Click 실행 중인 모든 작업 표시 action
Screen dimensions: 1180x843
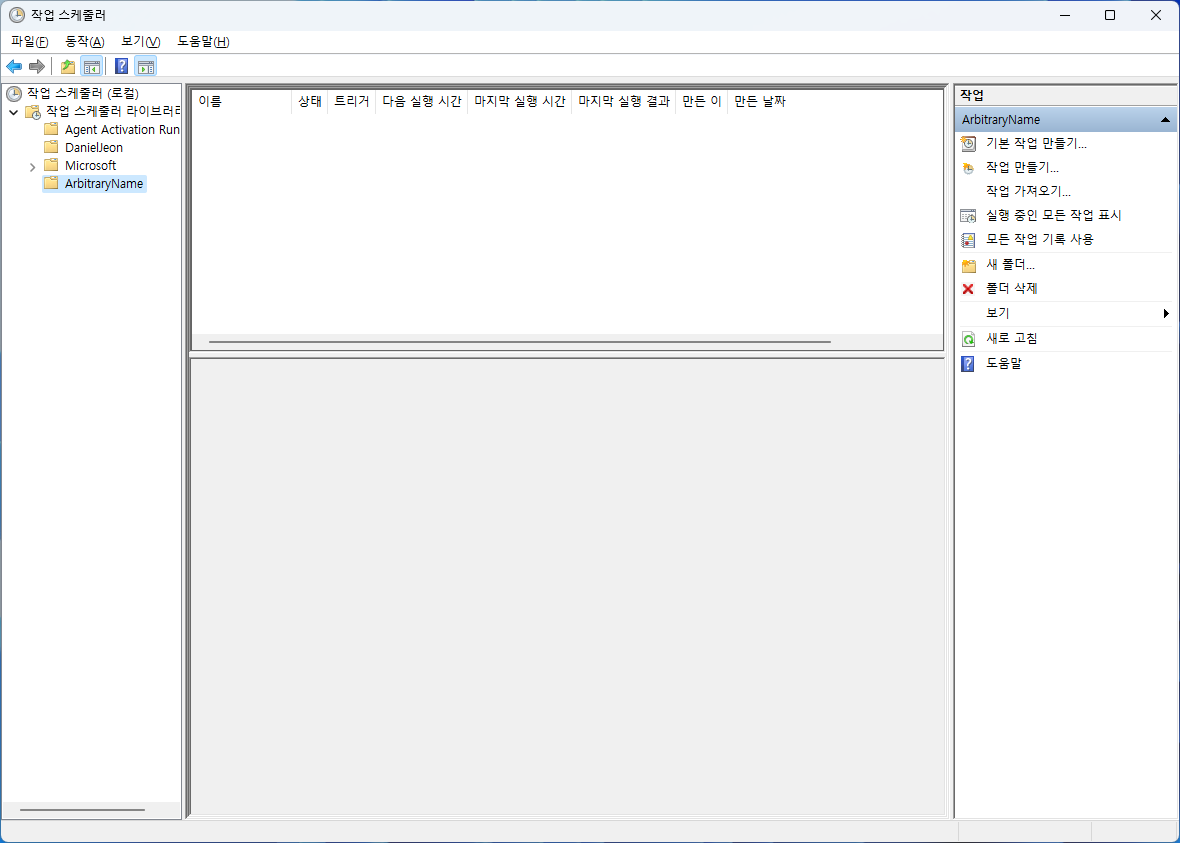click(1054, 215)
